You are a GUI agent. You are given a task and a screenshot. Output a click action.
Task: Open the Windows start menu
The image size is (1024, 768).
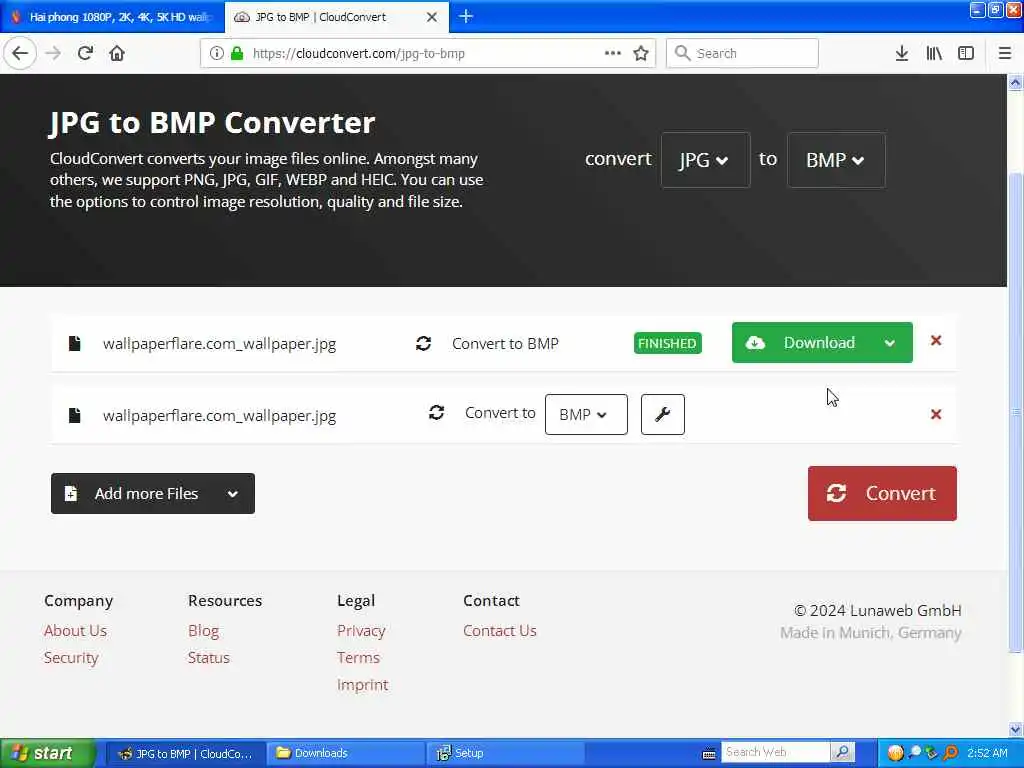(47, 753)
